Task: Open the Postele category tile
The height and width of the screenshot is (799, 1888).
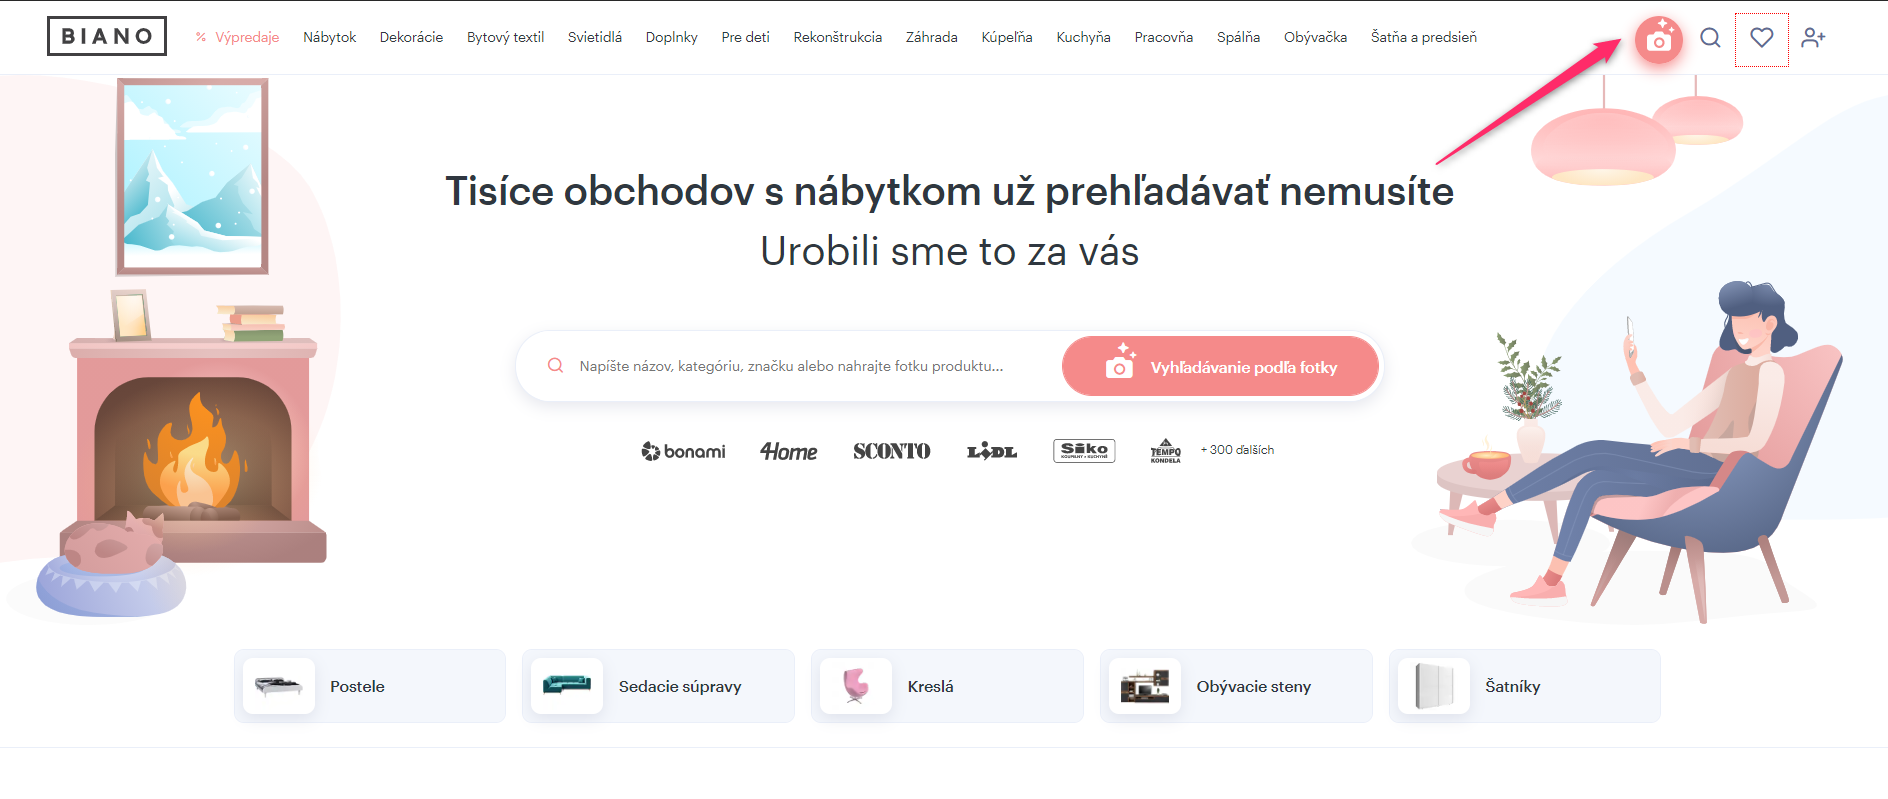Action: coord(369,686)
